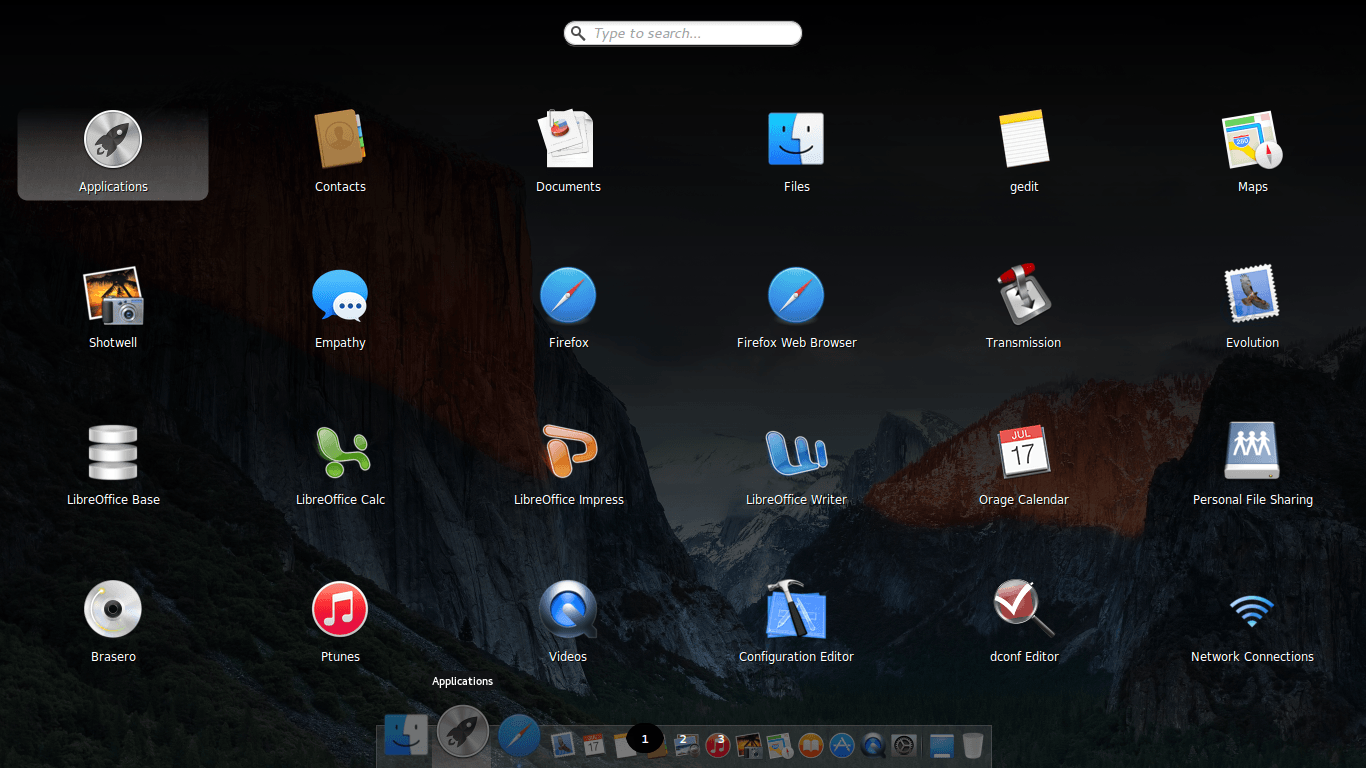Launch LibreOffice Writer

[x=796, y=466]
